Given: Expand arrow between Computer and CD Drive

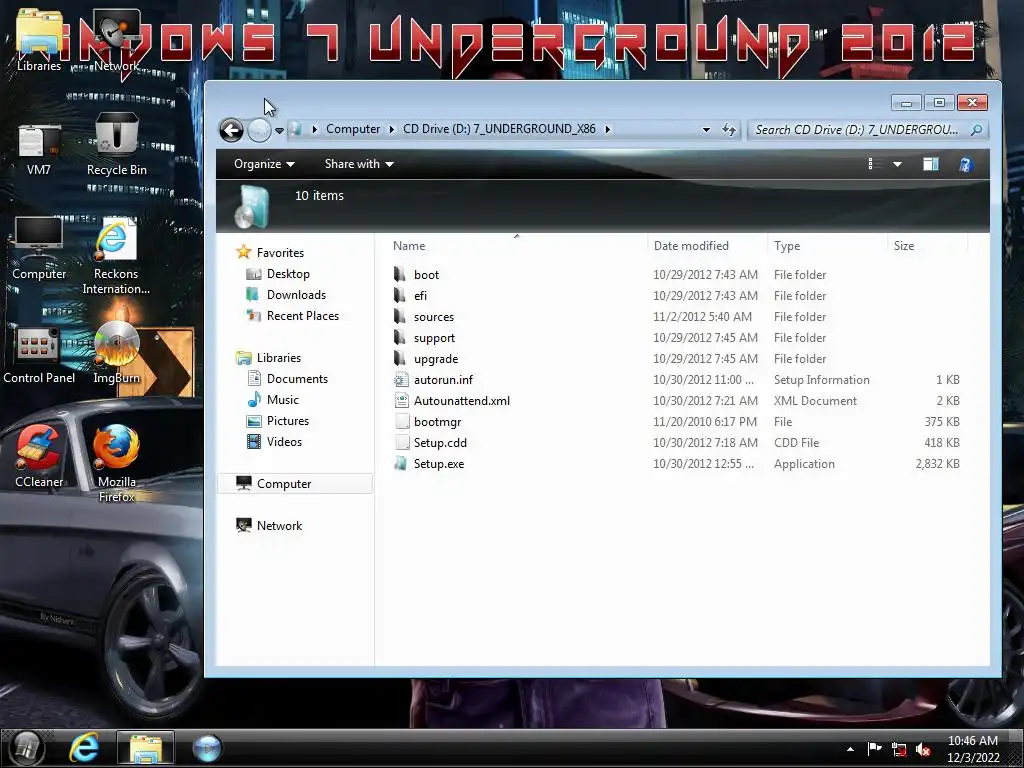Looking at the screenshot, I should pyautogui.click(x=391, y=129).
